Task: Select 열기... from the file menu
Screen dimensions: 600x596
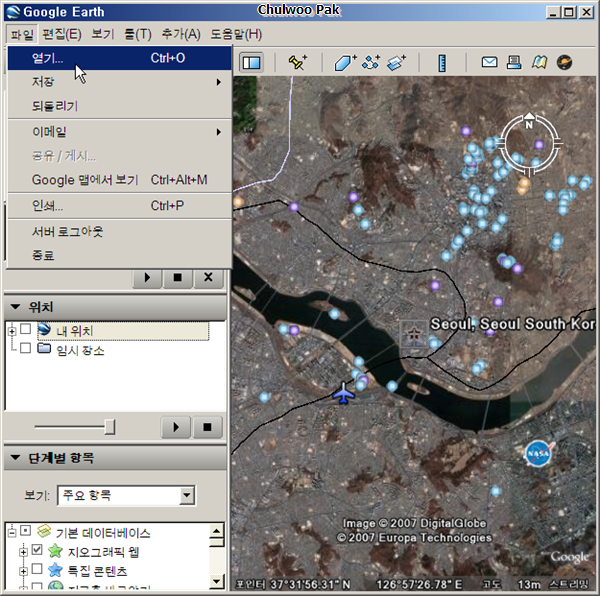Action: tap(119, 58)
